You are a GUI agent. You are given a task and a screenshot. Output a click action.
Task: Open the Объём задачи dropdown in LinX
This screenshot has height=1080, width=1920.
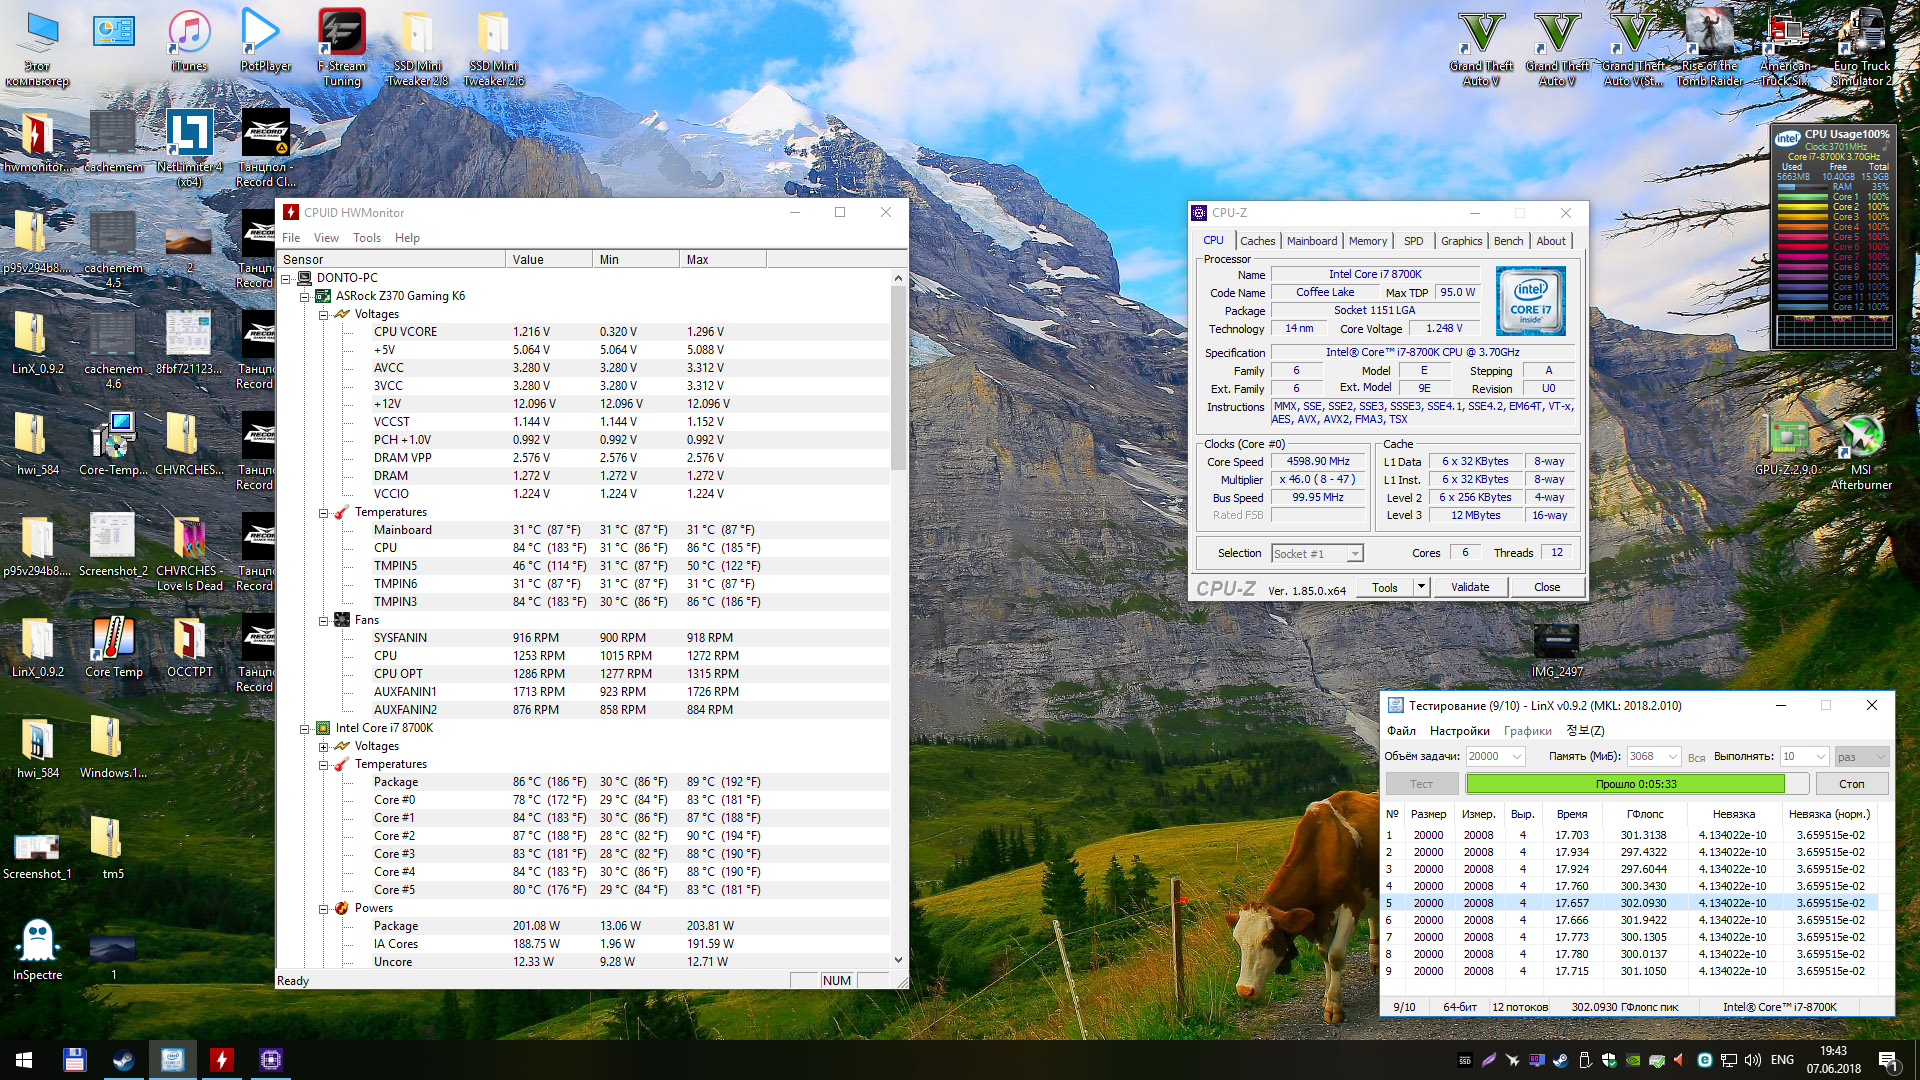click(x=1516, y=757)
